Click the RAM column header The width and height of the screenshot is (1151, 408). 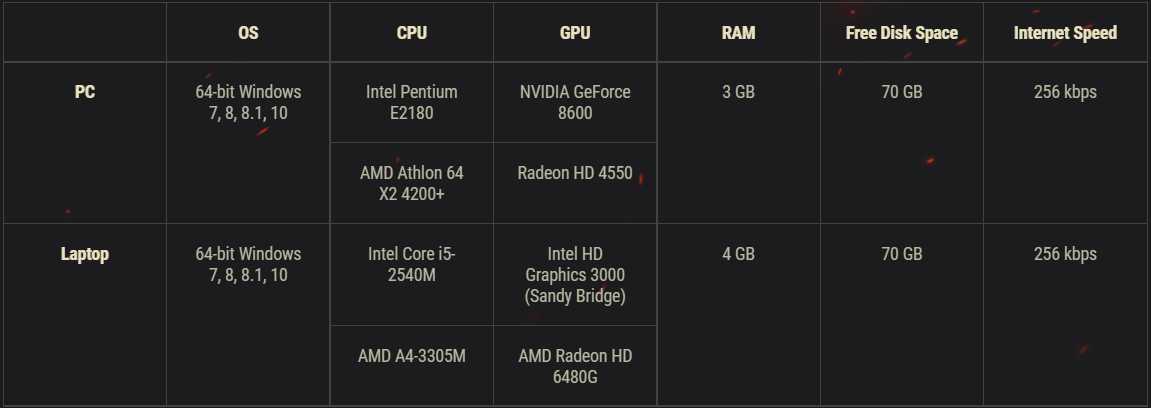pos(738,33)
